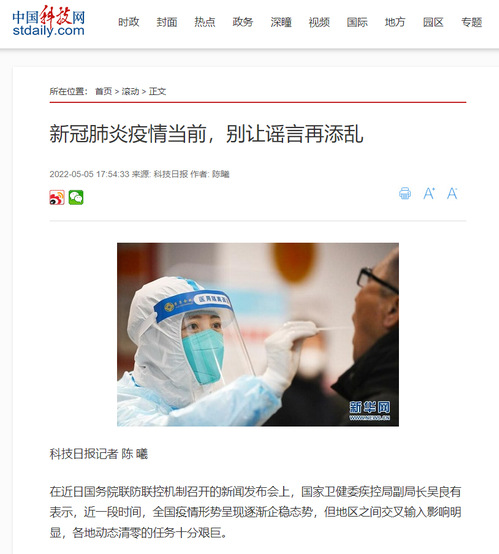Open the 封面 menu section
The height and width of the screenshot is (554, 499).
click(167, 22)
